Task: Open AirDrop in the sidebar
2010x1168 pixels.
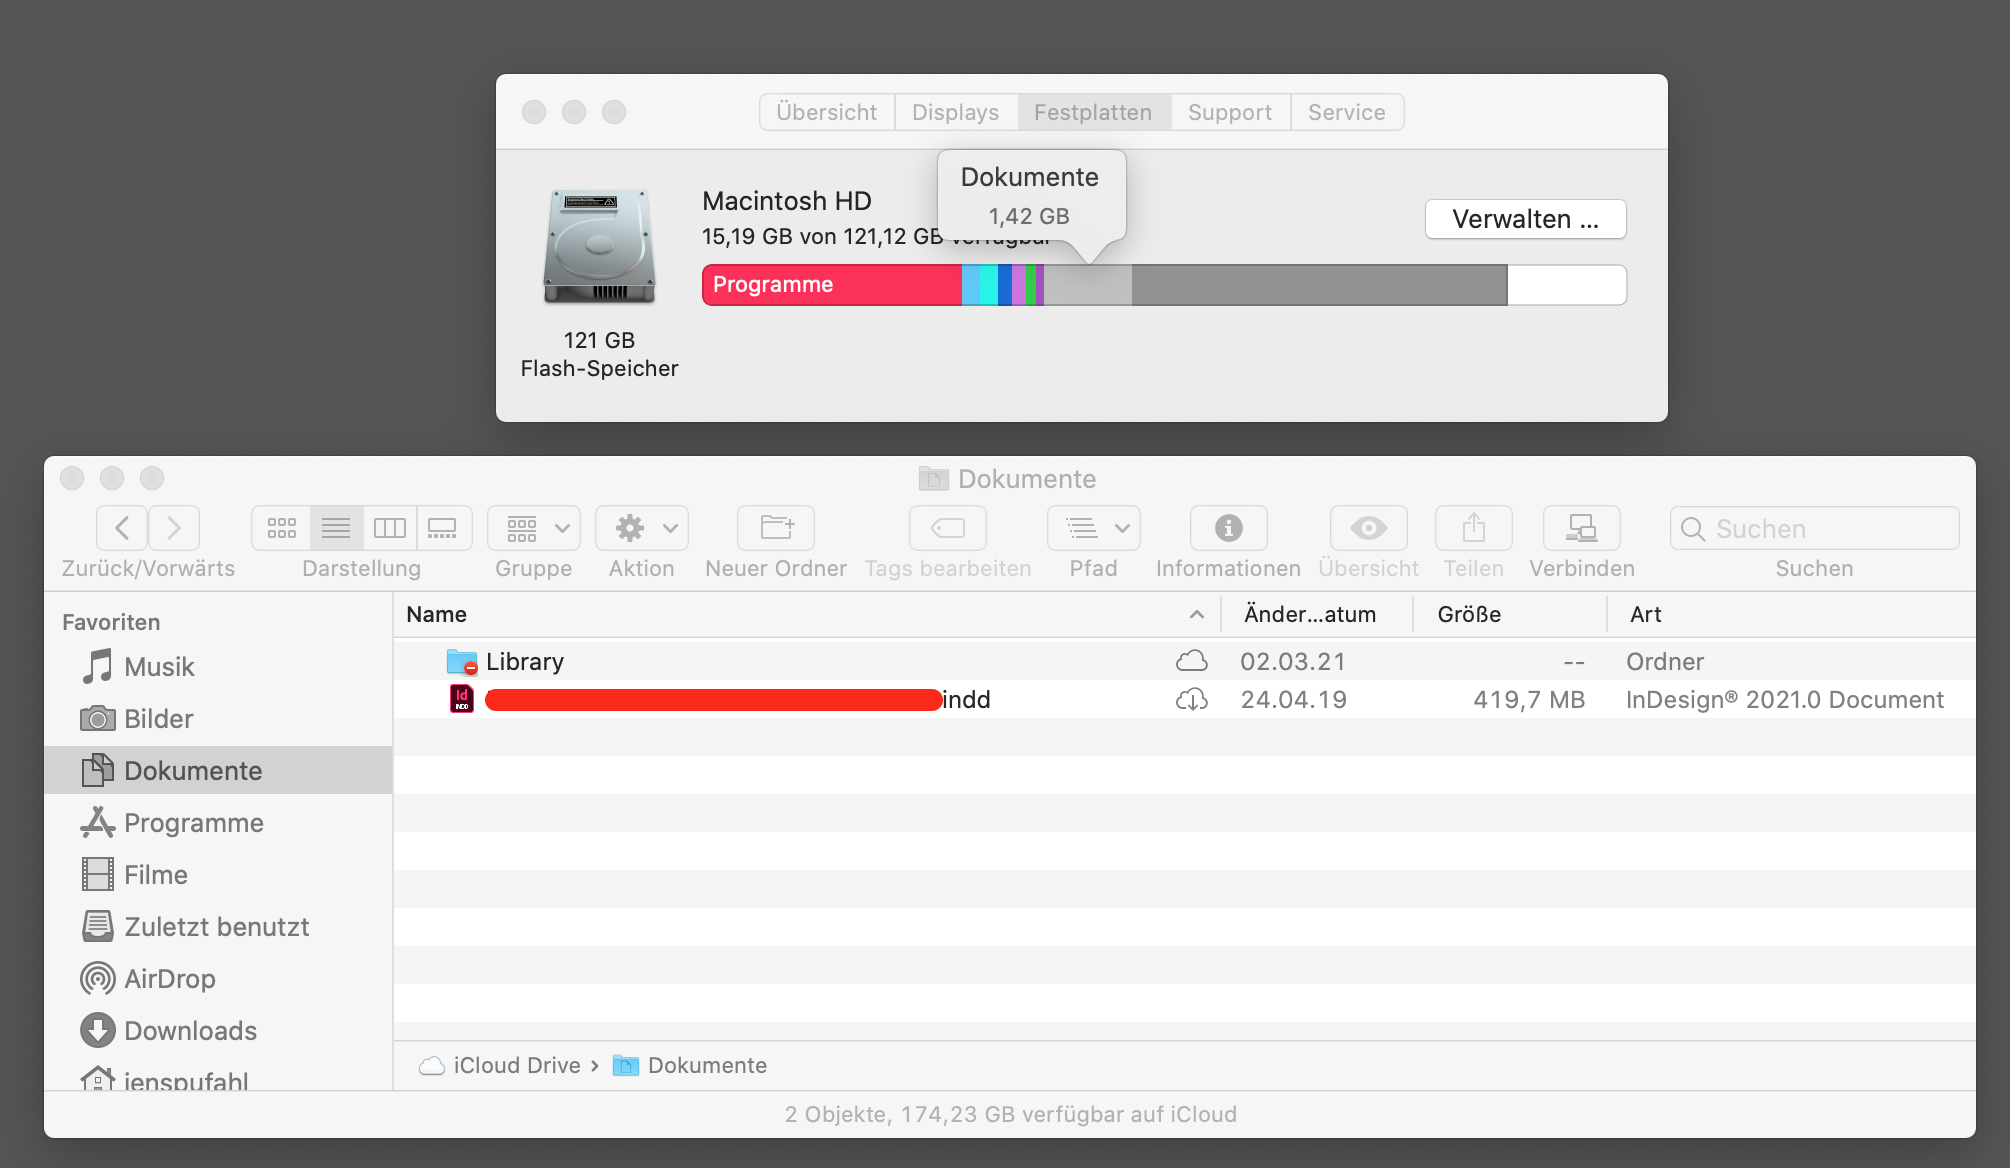Action: click(169, 979)
